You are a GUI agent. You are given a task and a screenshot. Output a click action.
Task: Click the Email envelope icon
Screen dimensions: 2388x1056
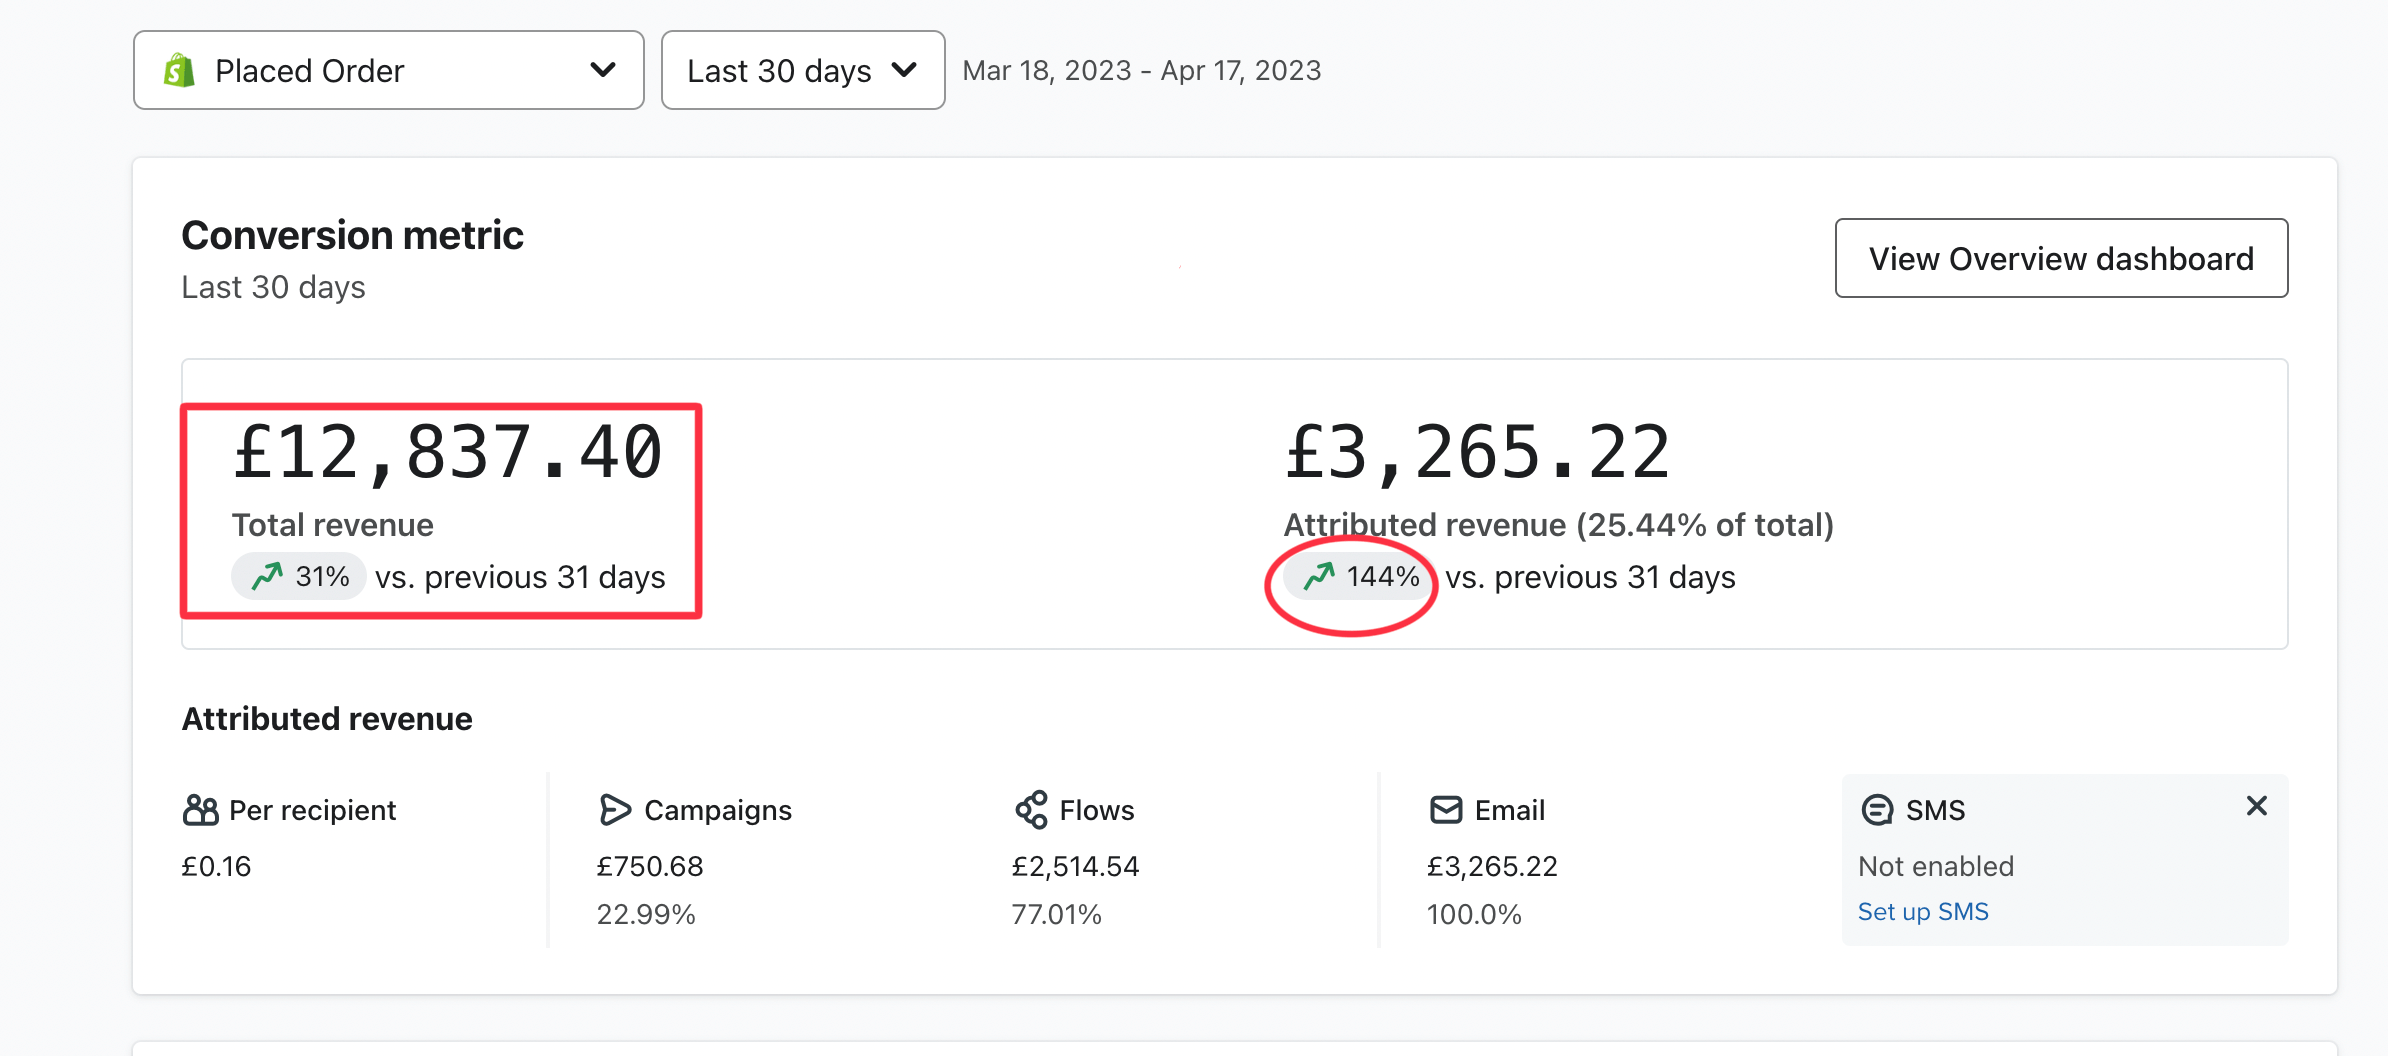(1446, 810)
